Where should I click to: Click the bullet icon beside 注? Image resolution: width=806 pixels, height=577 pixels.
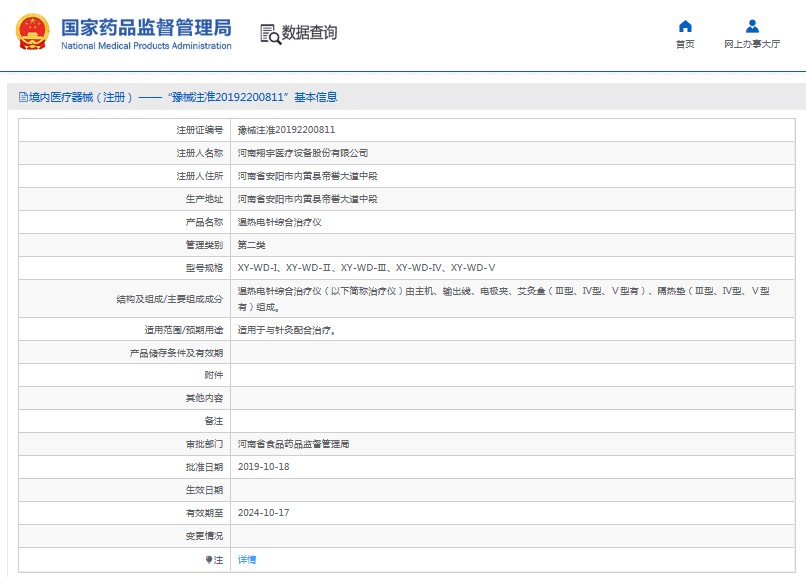[x=209, y=560]
